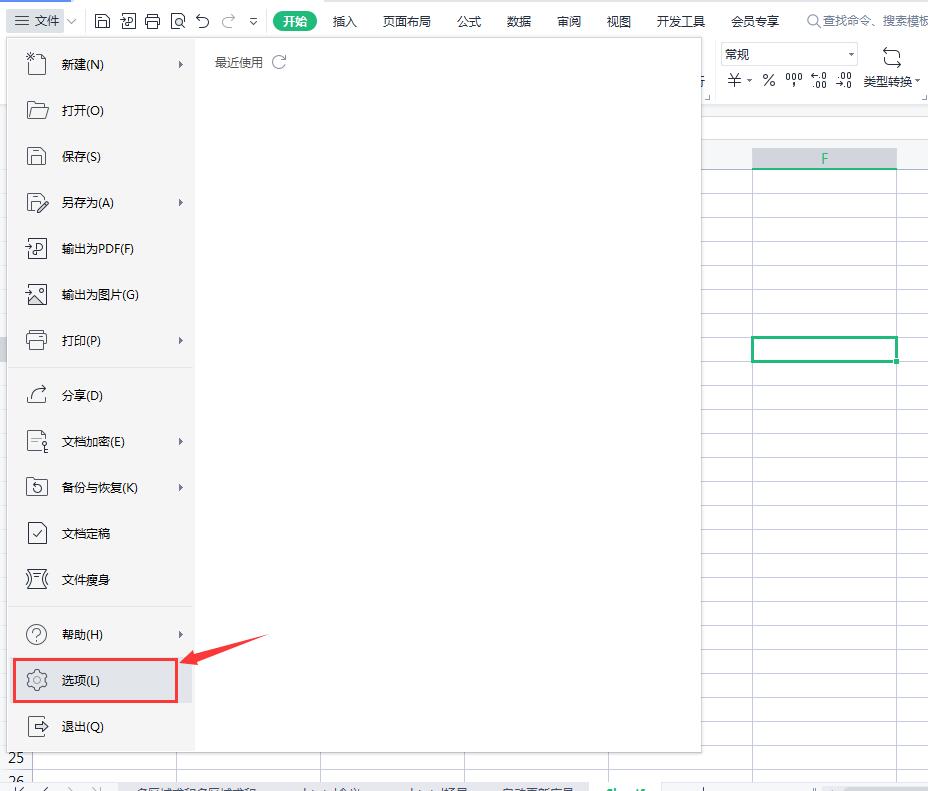Open the quick access toolbar customize dropdown
Screen dimensions: 928x791
coord(253,22)
